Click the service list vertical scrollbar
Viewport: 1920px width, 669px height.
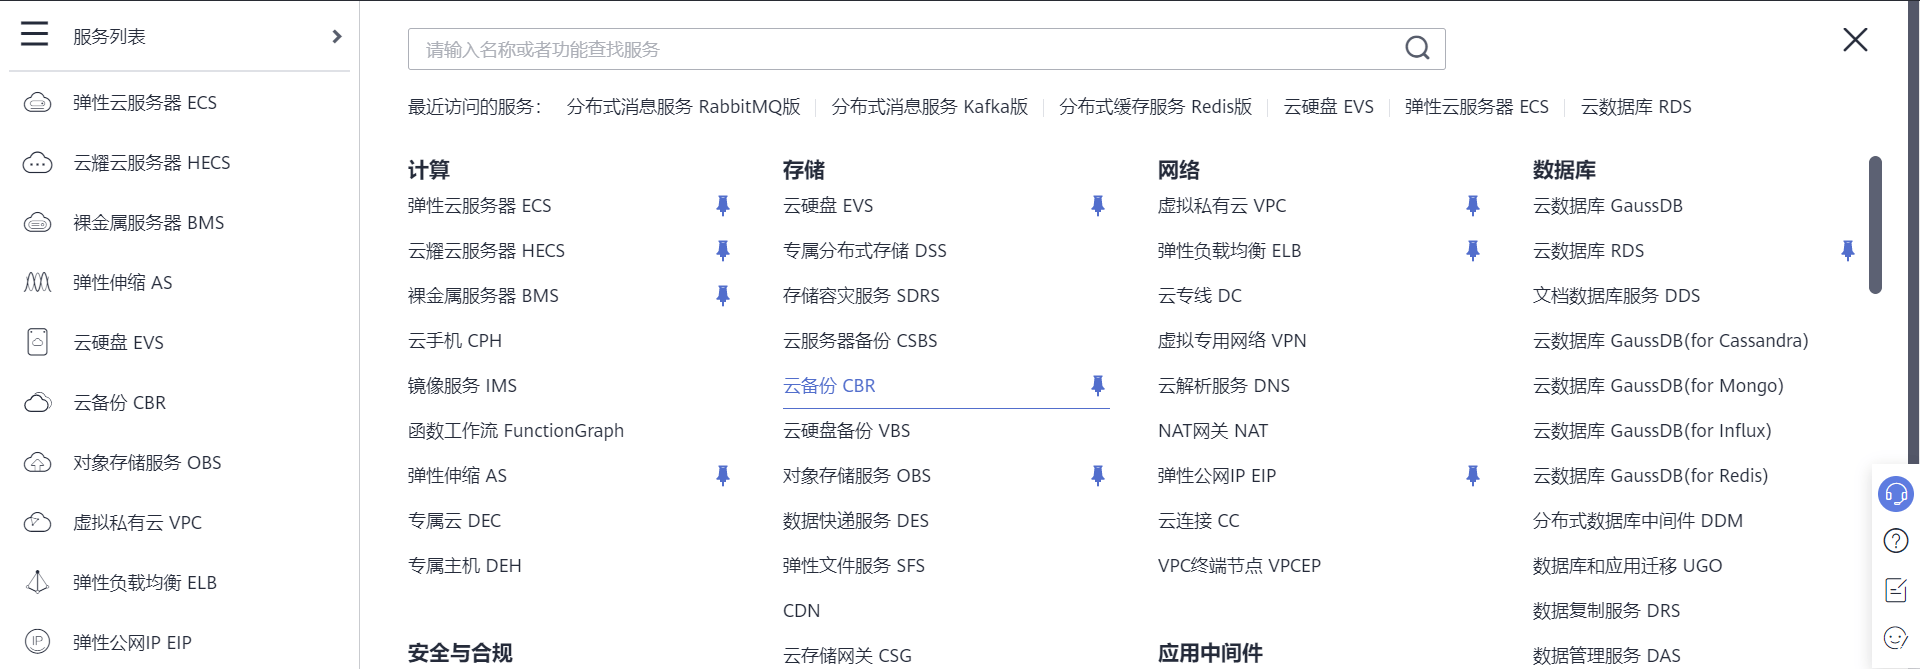1875,225
